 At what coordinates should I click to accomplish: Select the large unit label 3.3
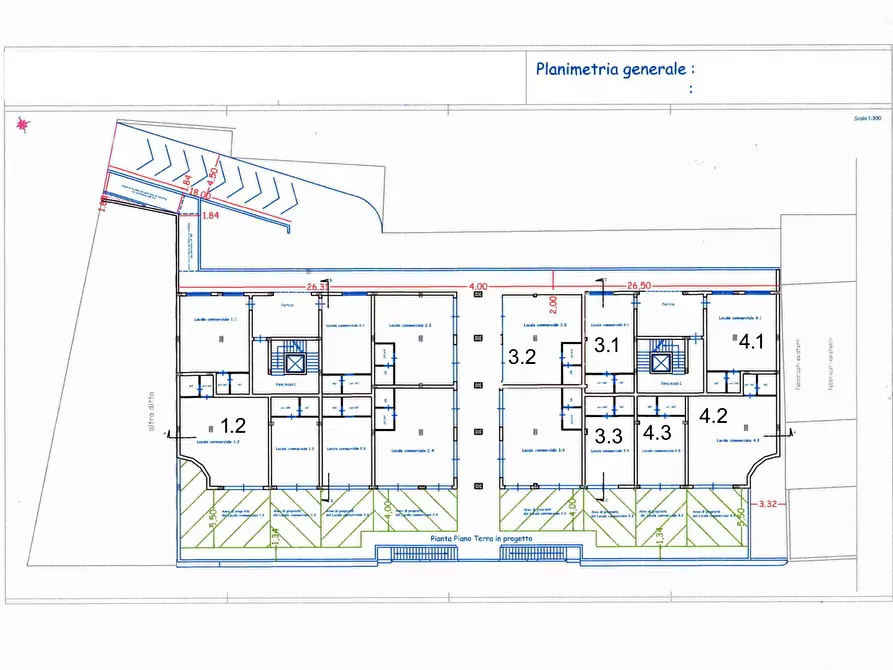[608, 436]
